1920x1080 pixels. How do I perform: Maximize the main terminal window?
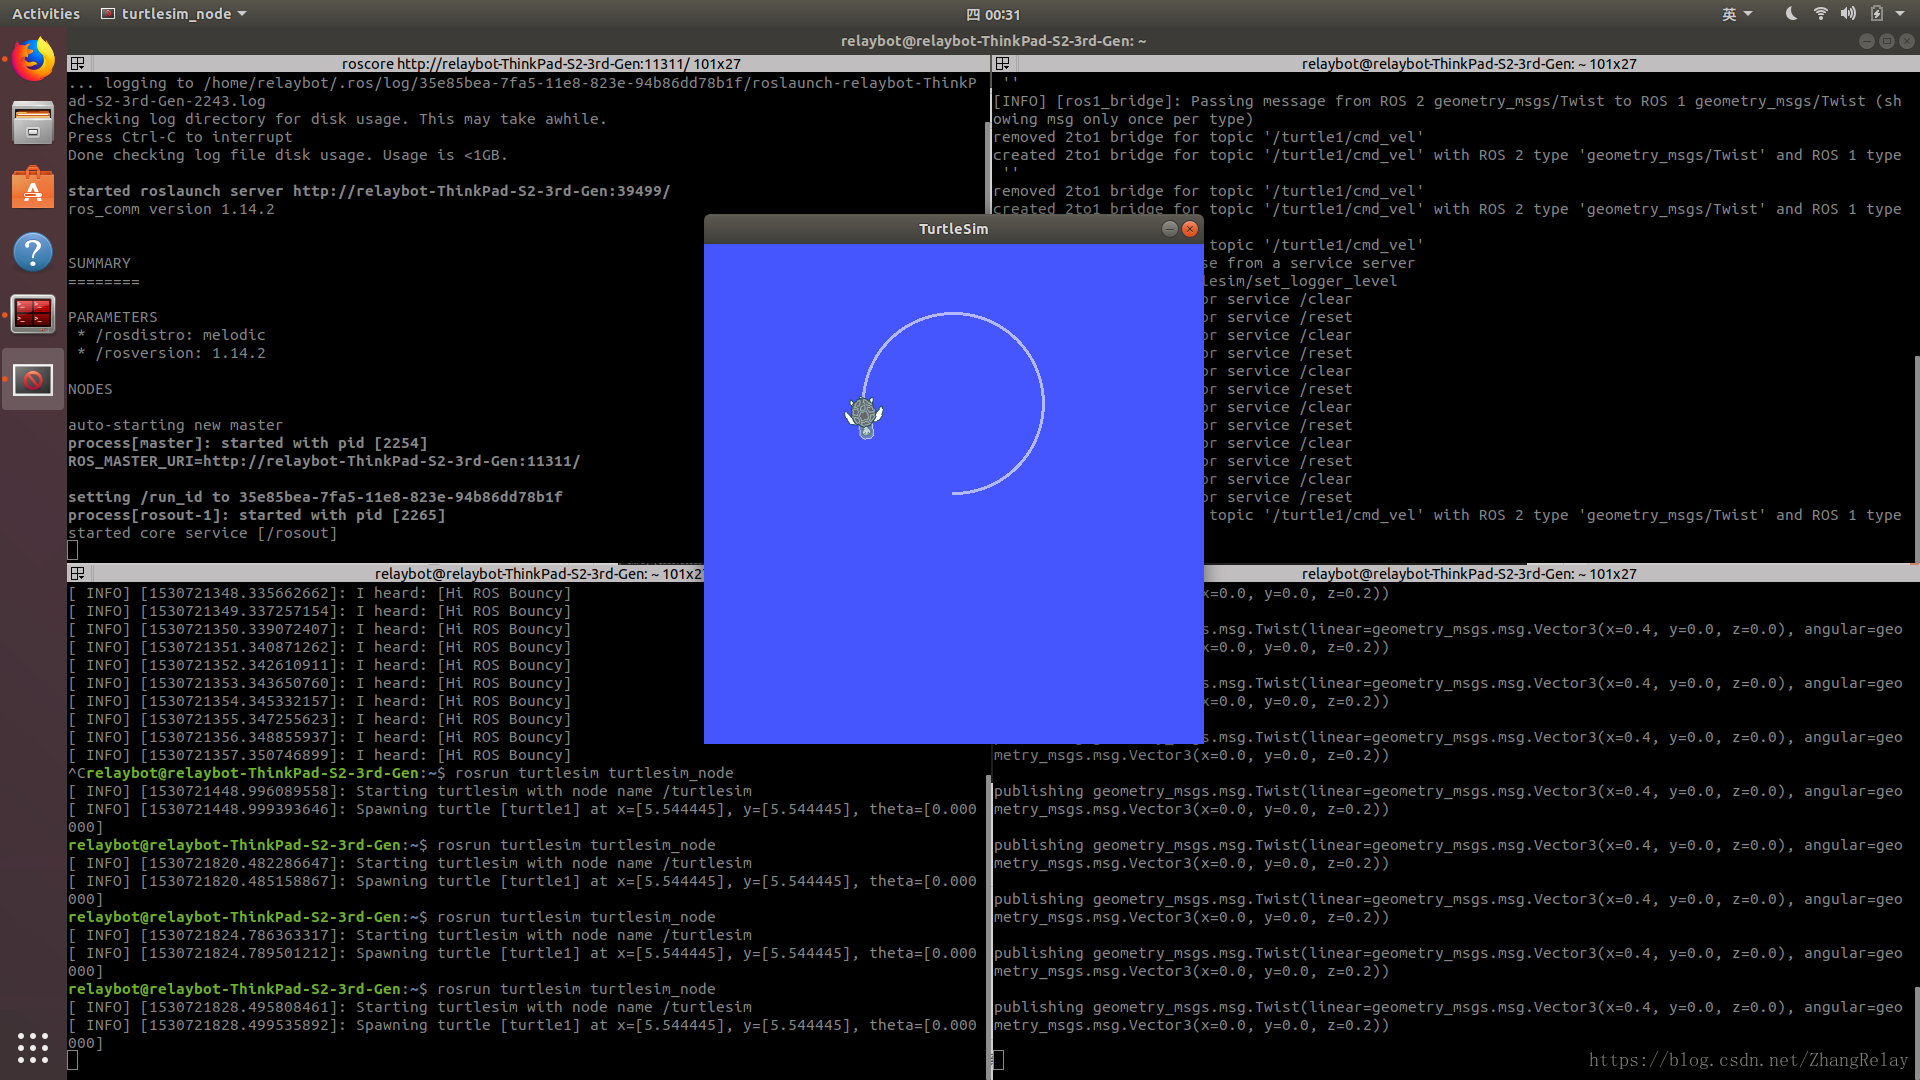[x=1886, y=41]
